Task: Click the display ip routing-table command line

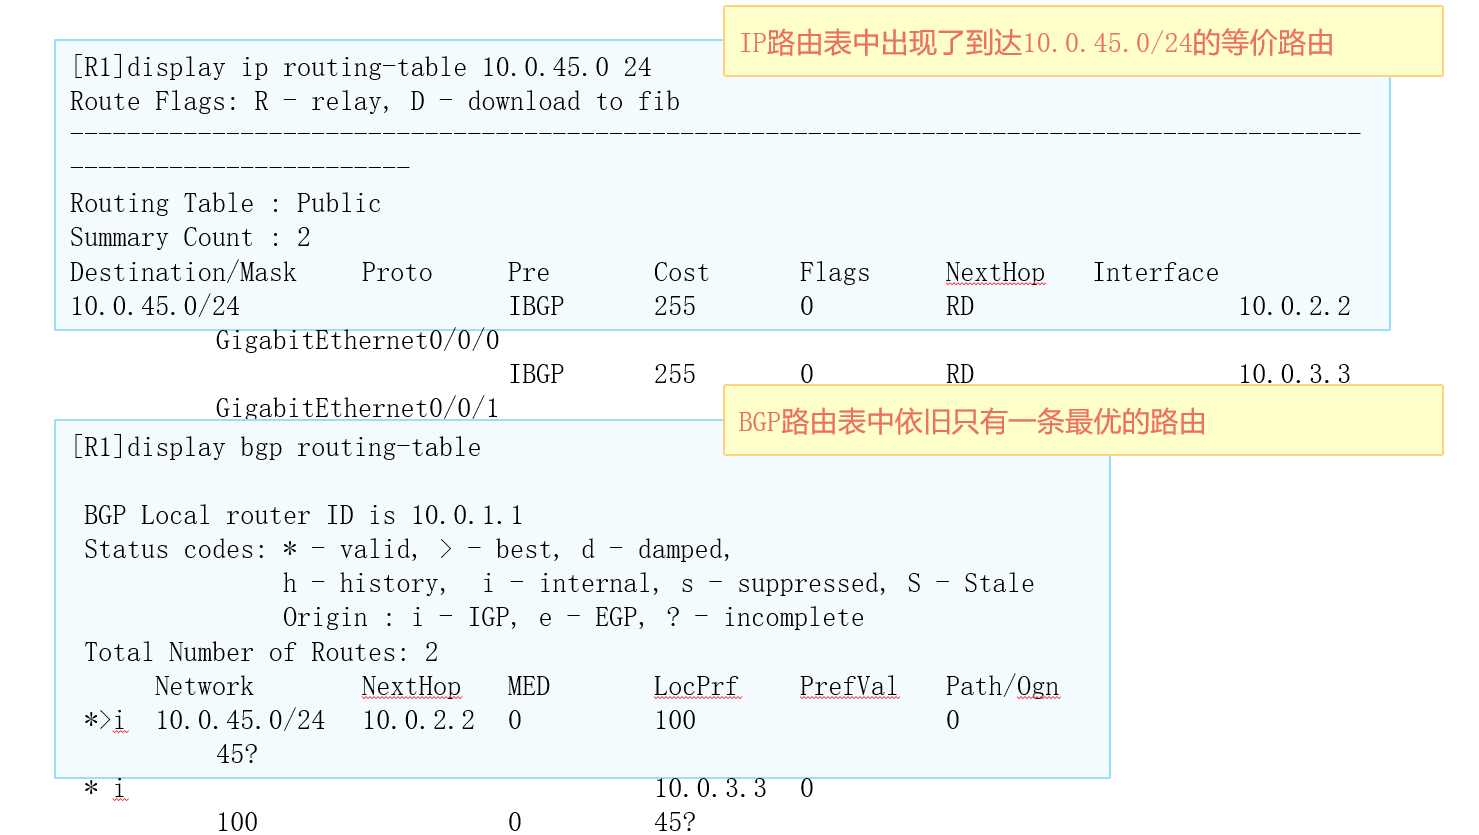Action: (361, 68)
